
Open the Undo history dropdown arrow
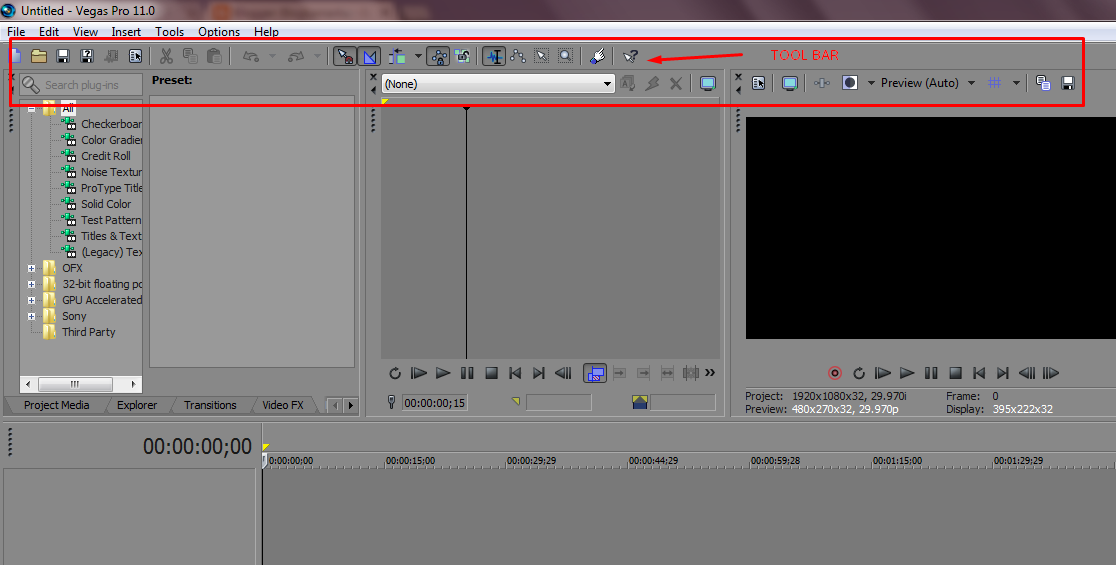(272, 56)
